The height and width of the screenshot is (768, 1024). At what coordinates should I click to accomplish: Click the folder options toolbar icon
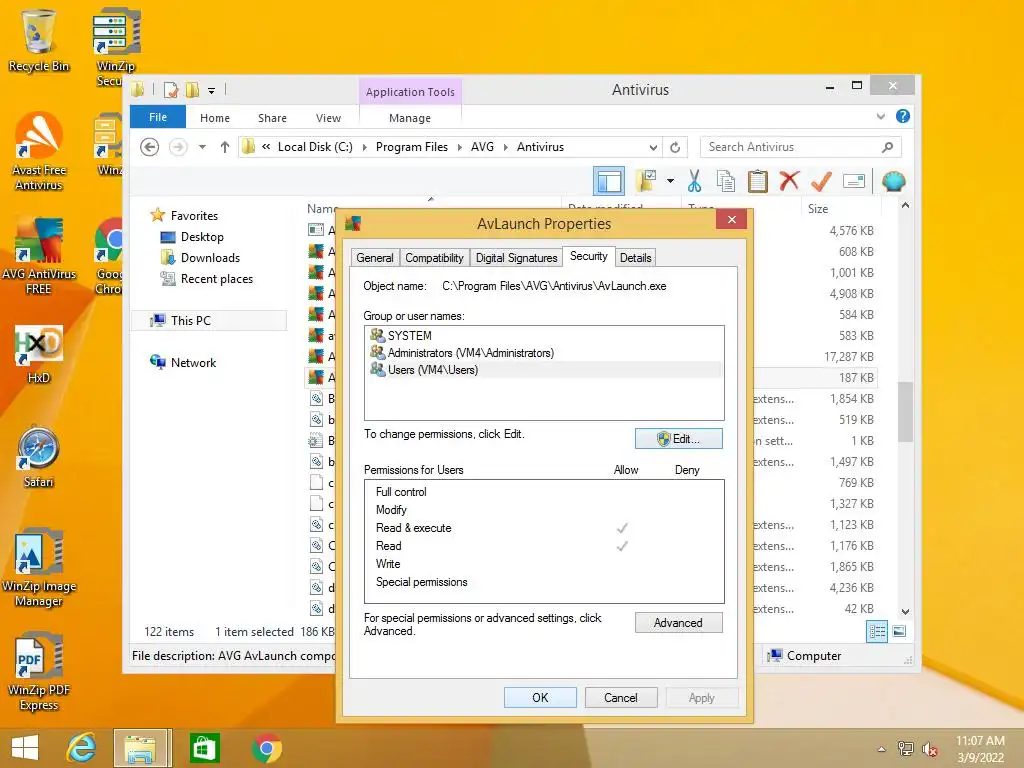[x=646, y=181]
